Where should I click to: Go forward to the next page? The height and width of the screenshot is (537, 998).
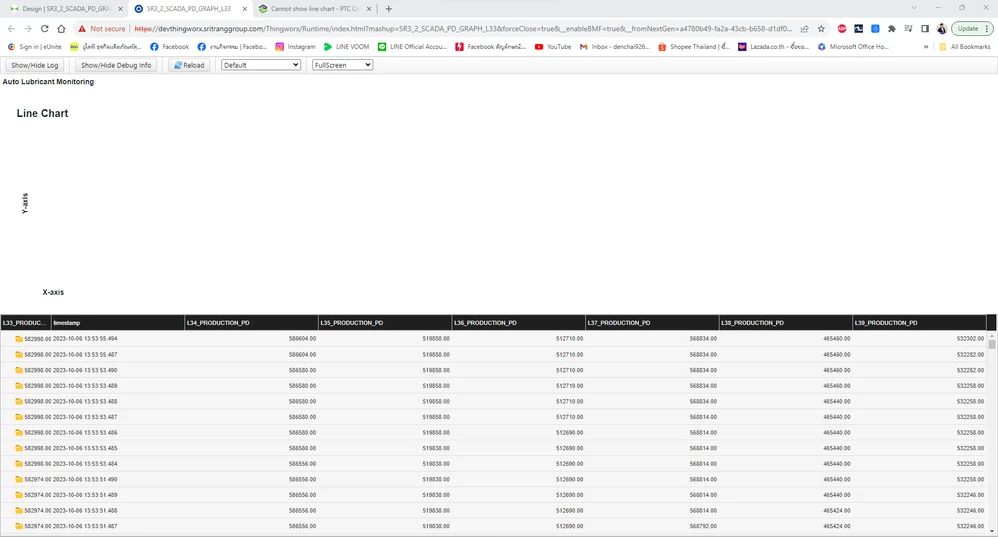[28, 29]
